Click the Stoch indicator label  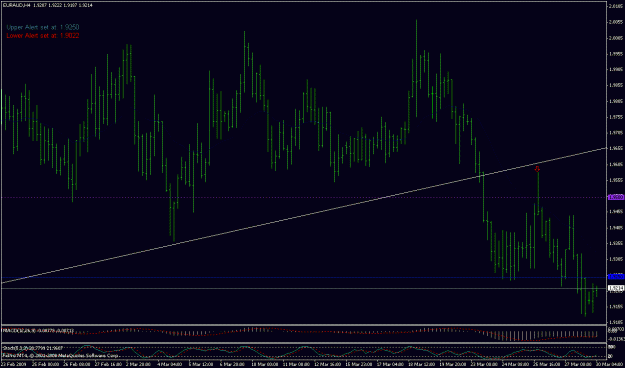[33, 348]
